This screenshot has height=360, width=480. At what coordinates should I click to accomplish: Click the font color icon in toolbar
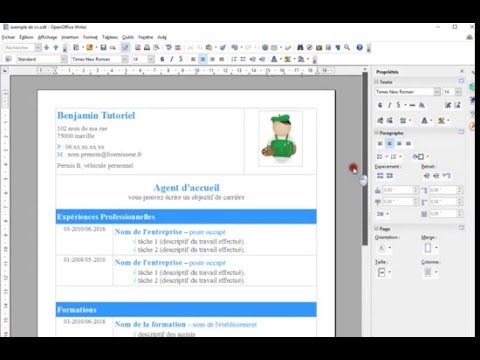(x=274, y=59)
